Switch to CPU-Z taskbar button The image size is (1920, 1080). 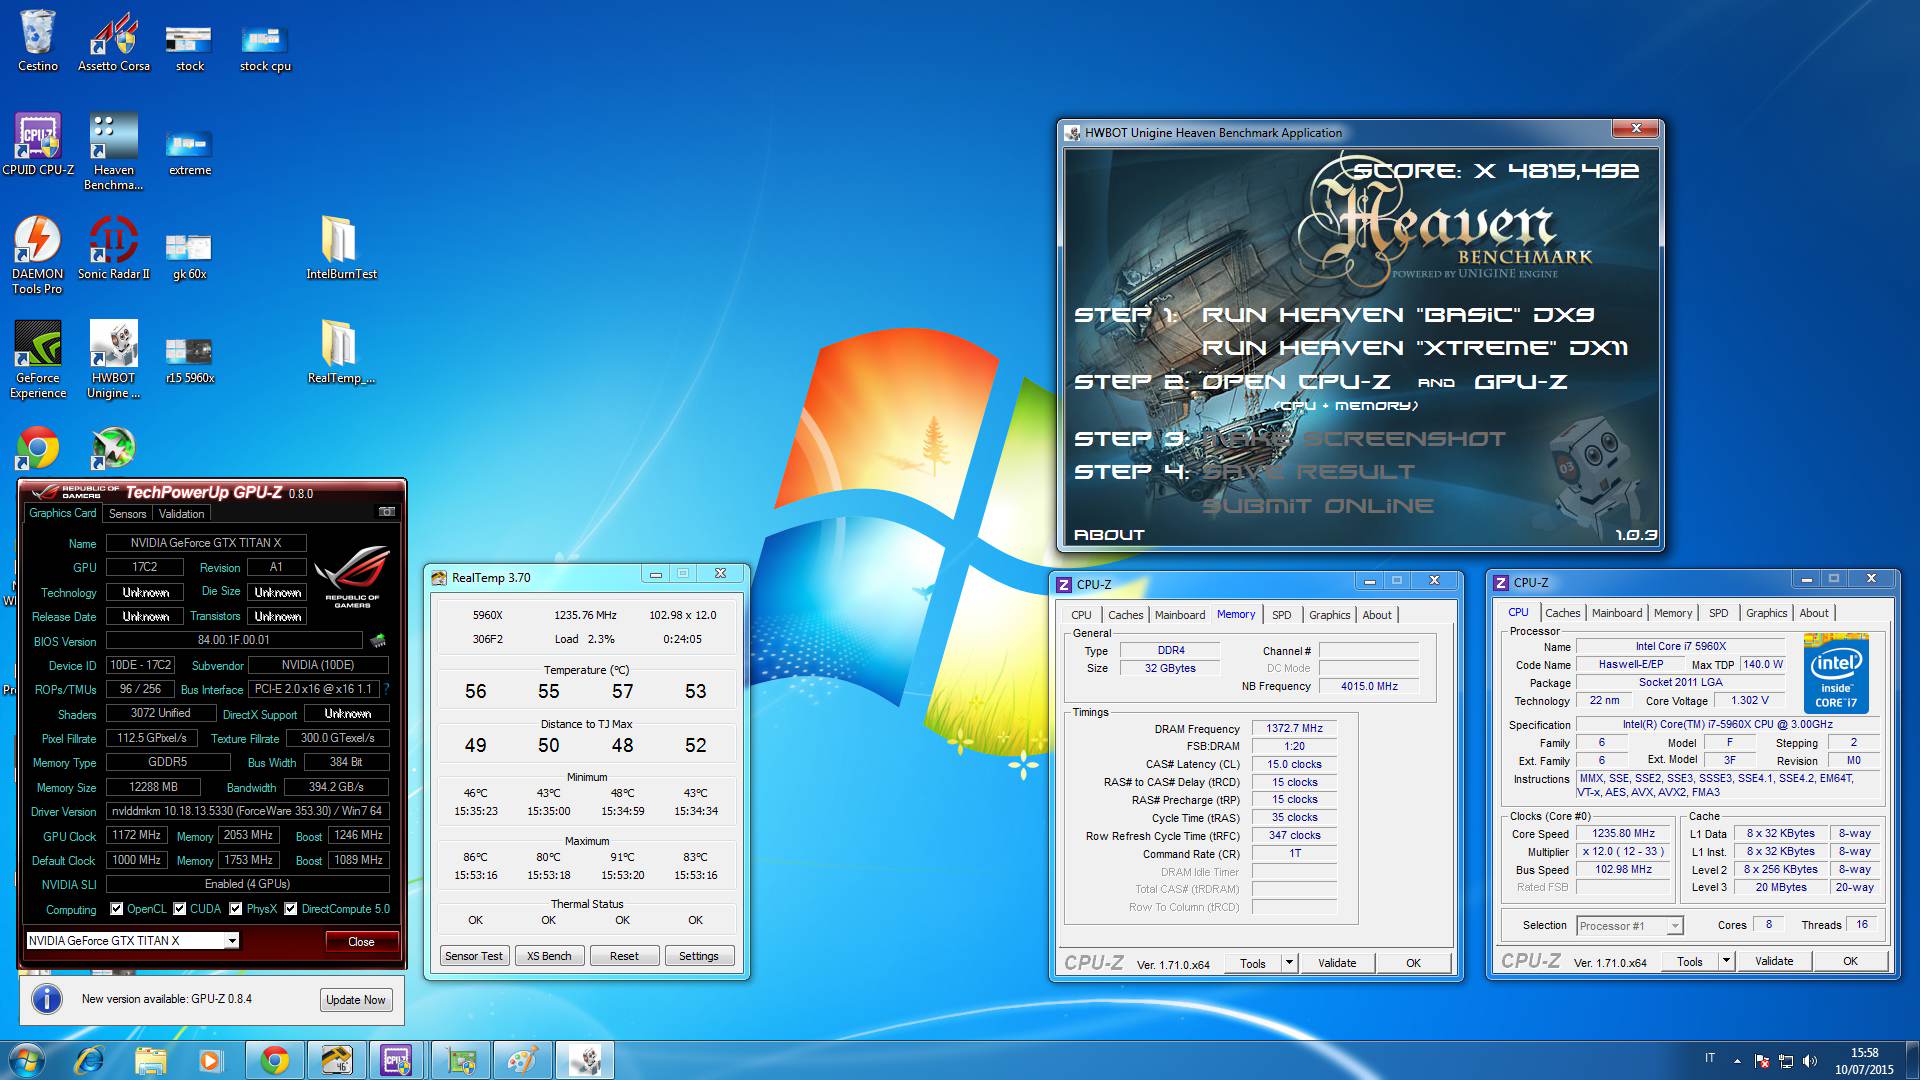coord(396,1060)
